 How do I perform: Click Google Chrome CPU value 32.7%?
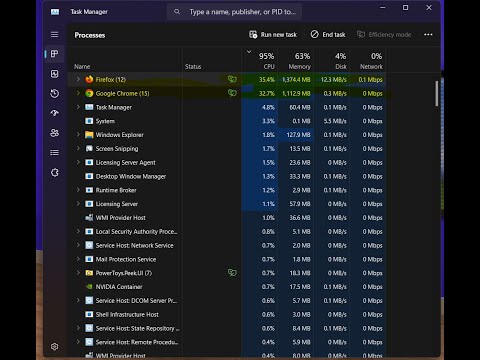pos(267,94)
